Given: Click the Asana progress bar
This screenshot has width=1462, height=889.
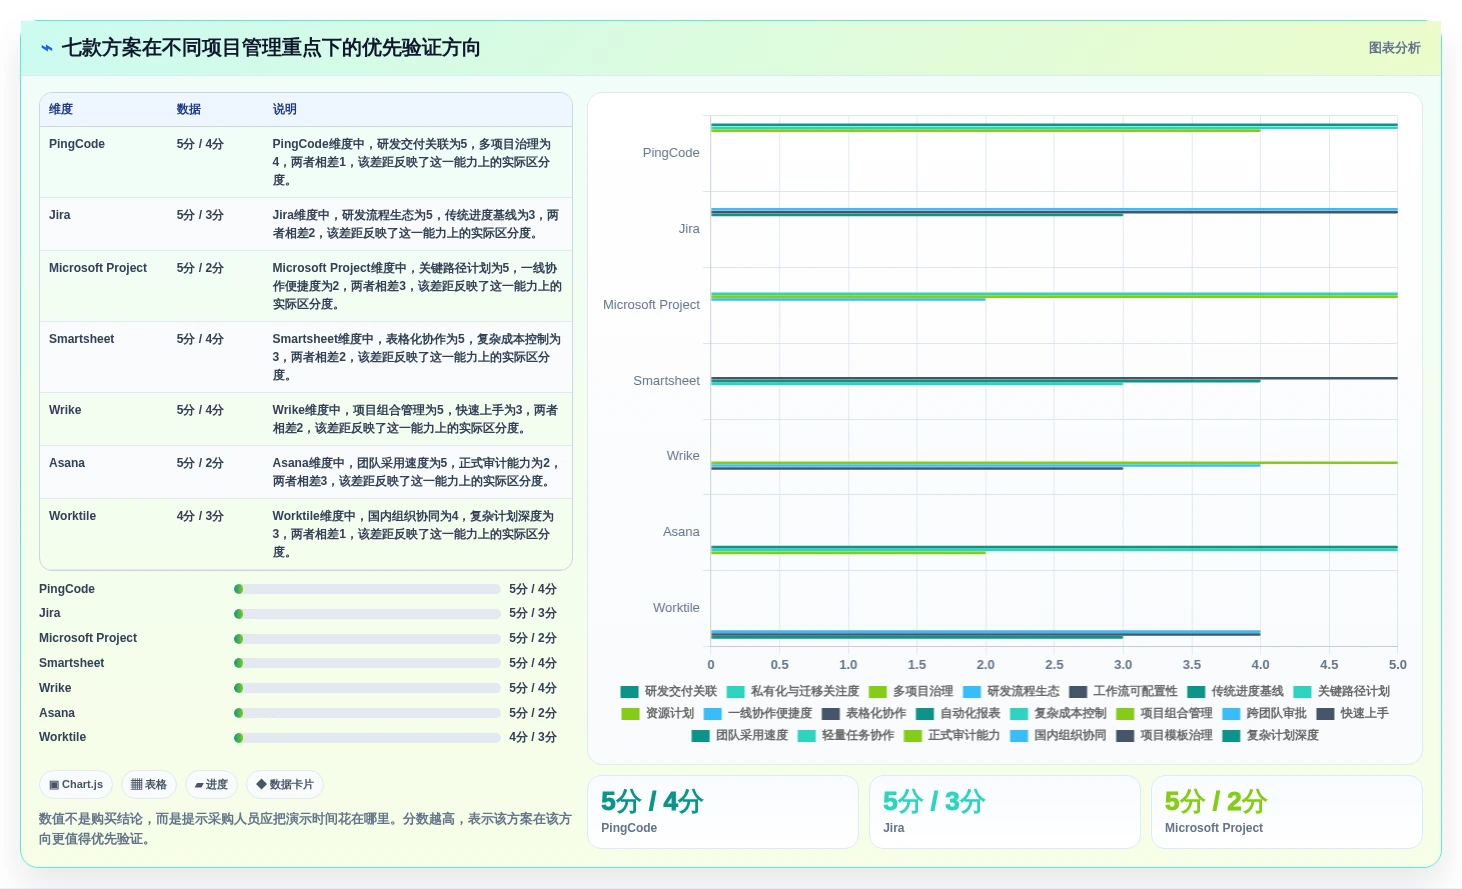Looking at the screenshot, I should (367, 713).
